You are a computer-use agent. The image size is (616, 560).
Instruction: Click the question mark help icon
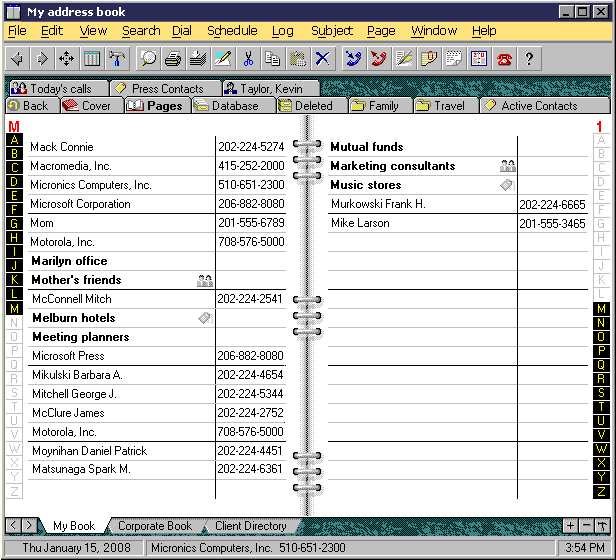pyautogui.click(x=529, y=59)
